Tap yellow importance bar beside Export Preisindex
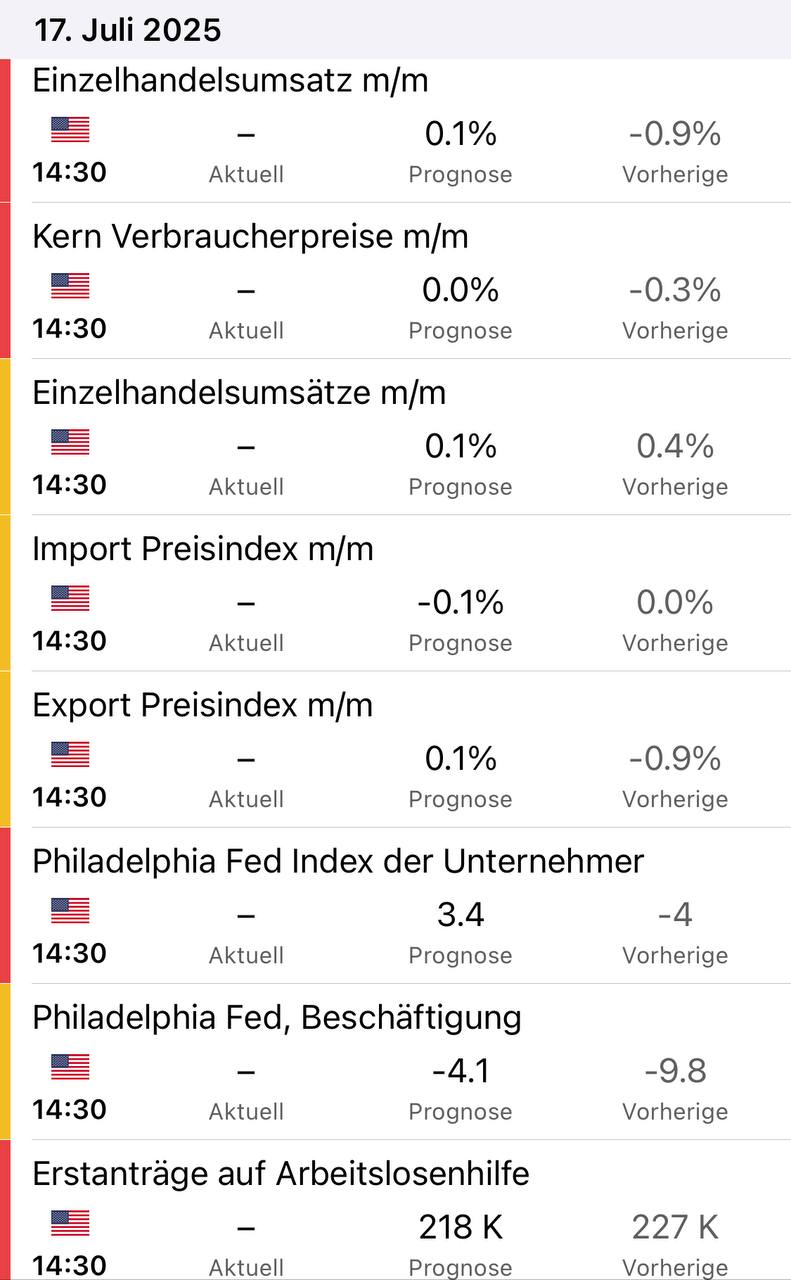 5,748
